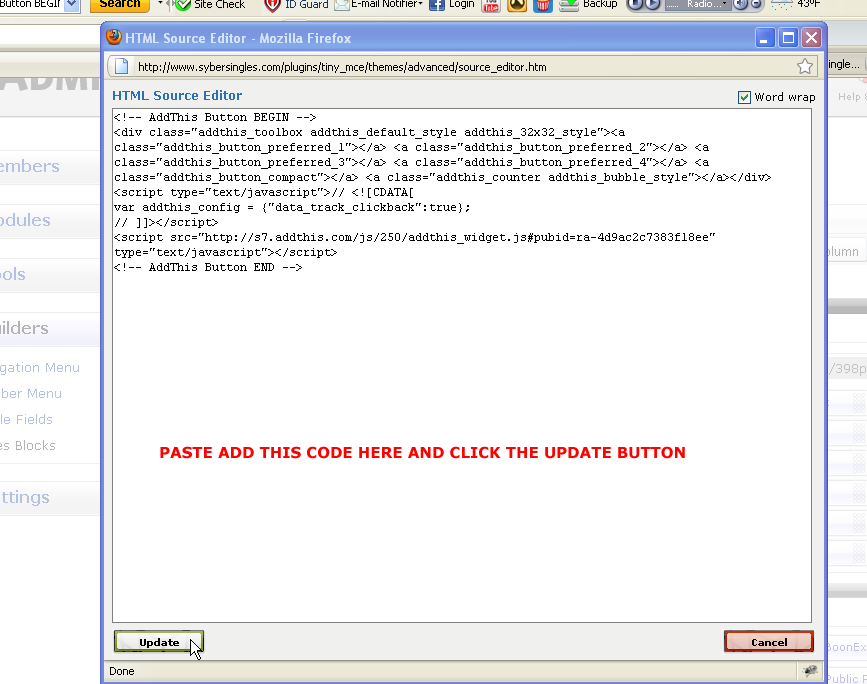The height and width of the screenshot is (684, 867).
Task: Click the ID Guard shield icon
Action: [272, 4]
